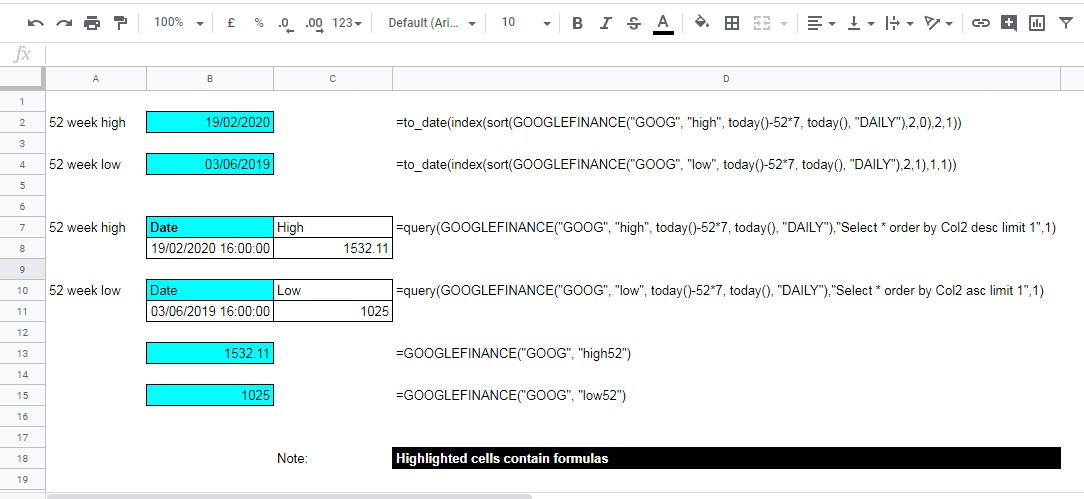Select row 13 header
The width and height of the screenshot is (1084, 499).
click(x=22, y=353)
